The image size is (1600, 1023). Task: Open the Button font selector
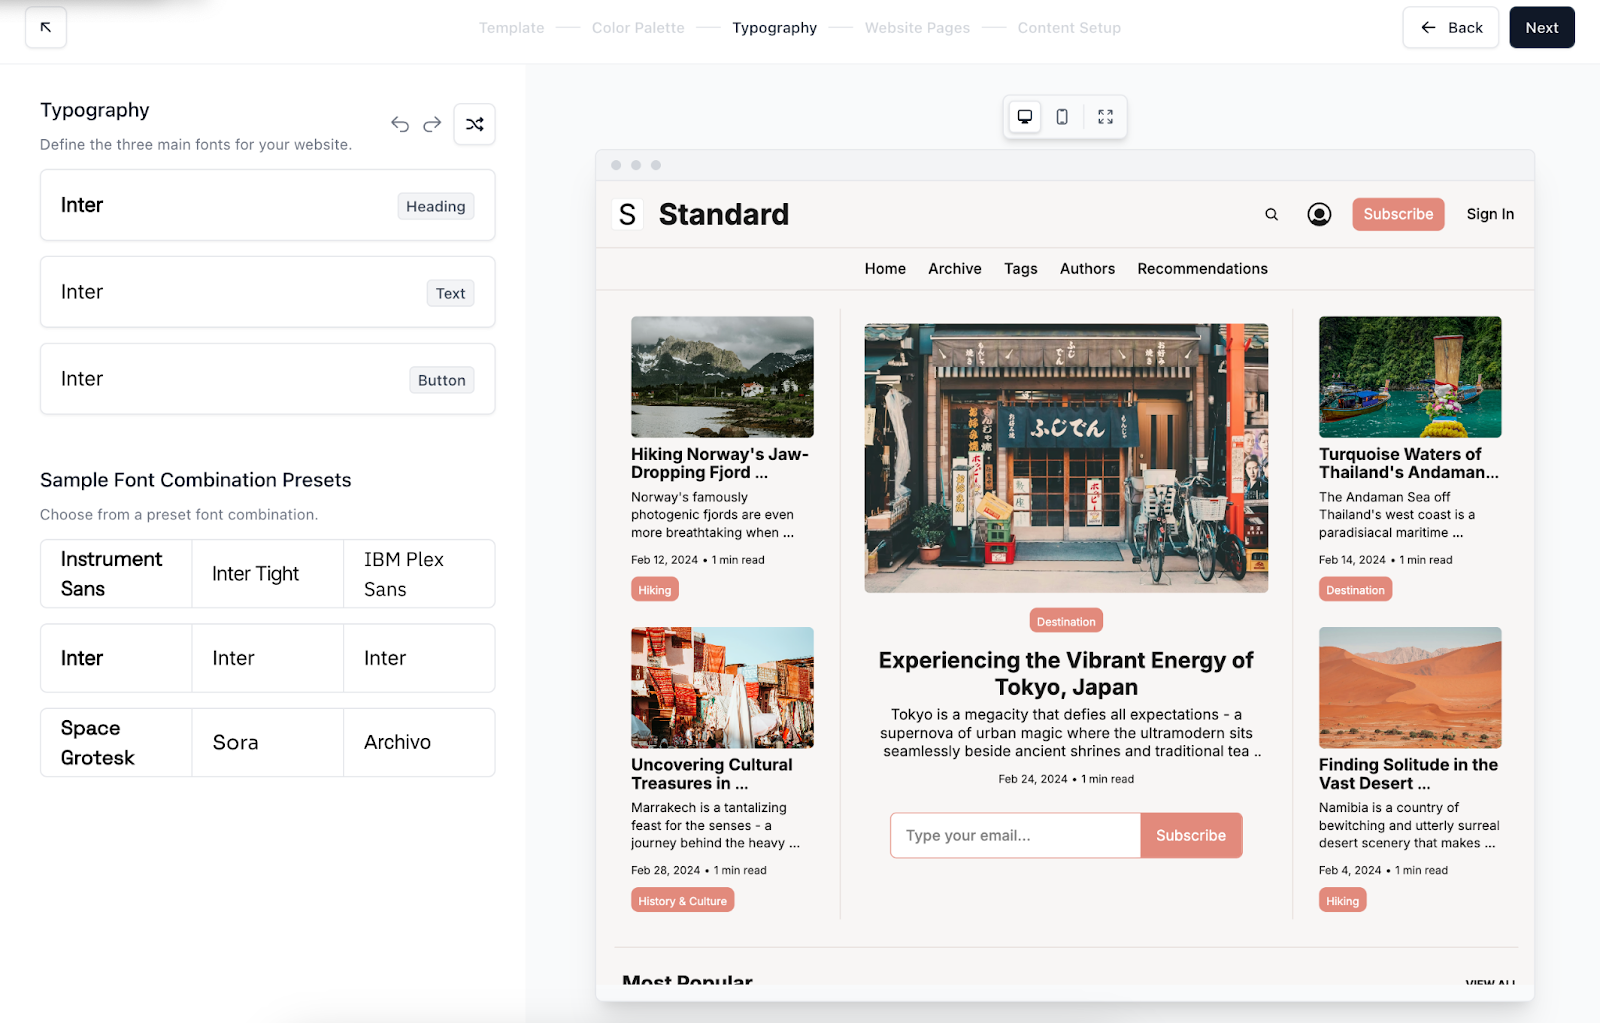pyautogui.click(x=267, y=379)
